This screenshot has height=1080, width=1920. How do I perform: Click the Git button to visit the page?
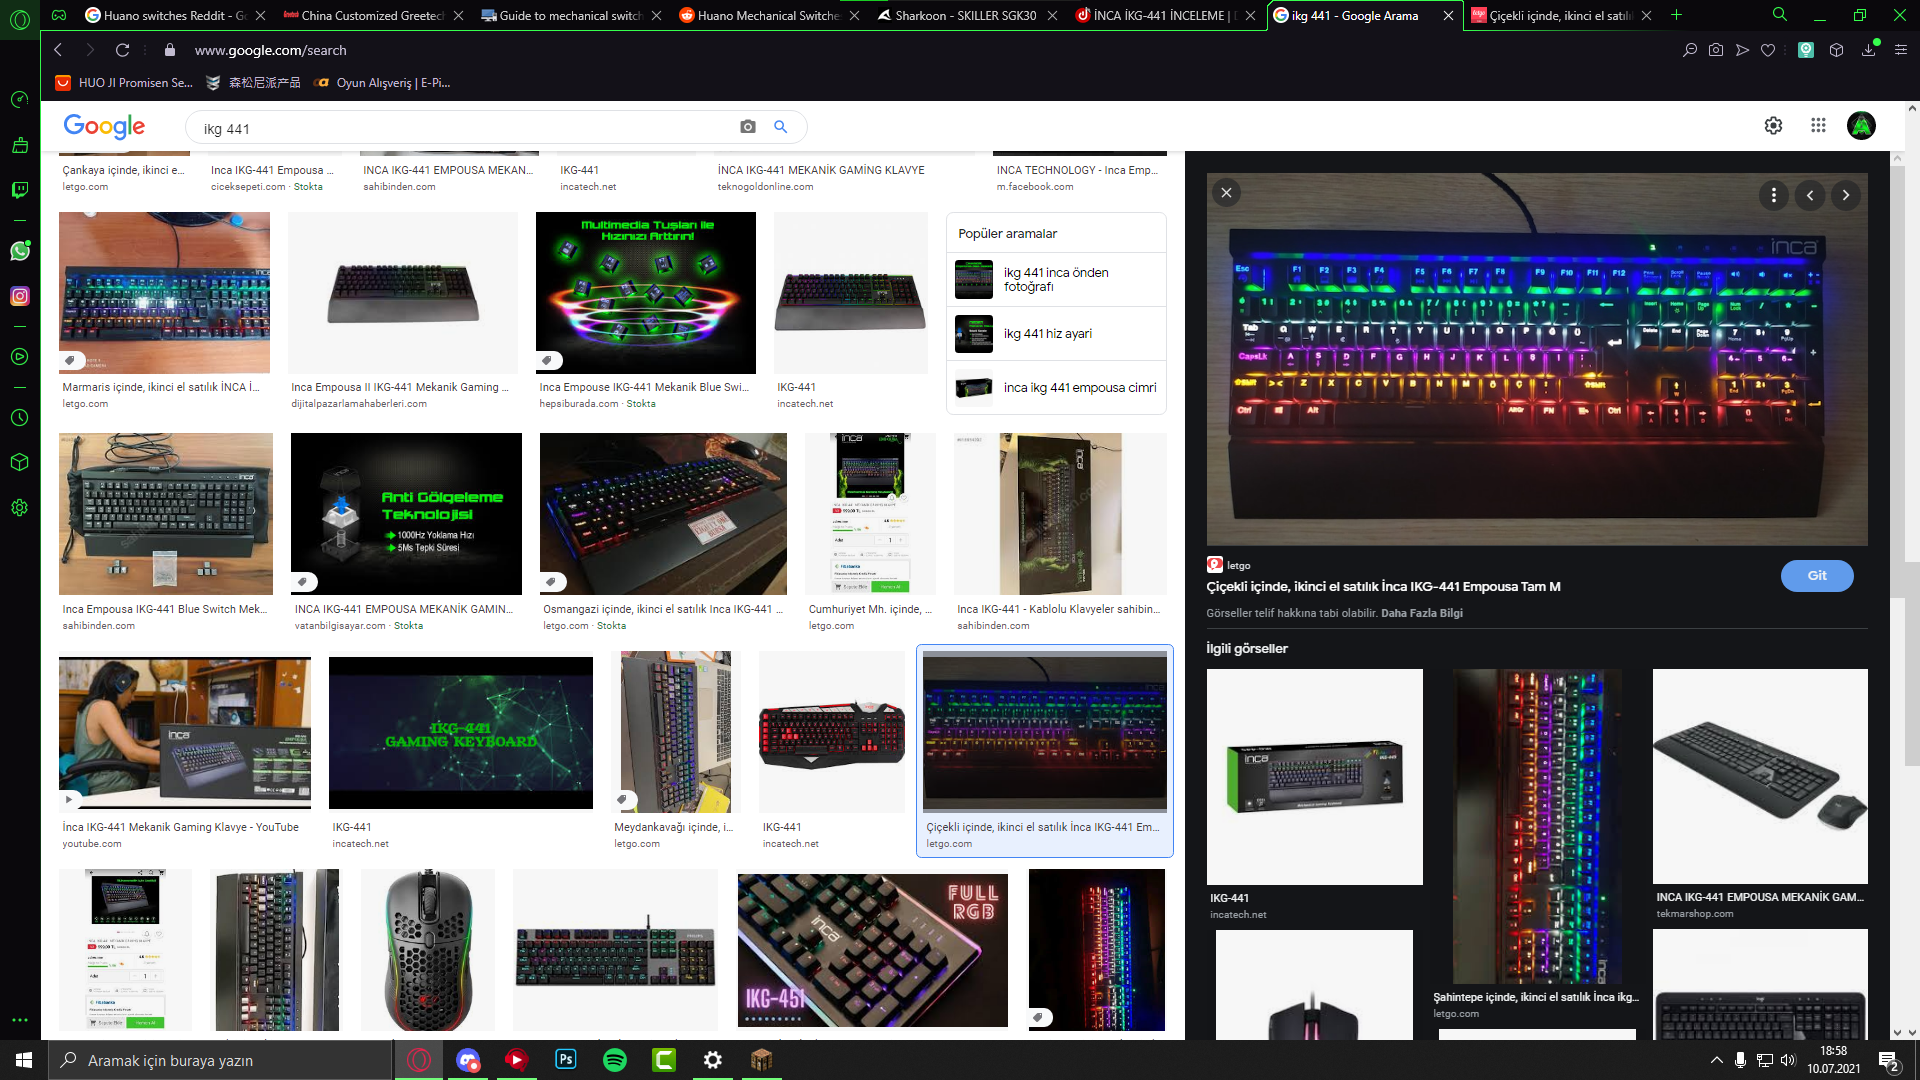(1817, 576)
